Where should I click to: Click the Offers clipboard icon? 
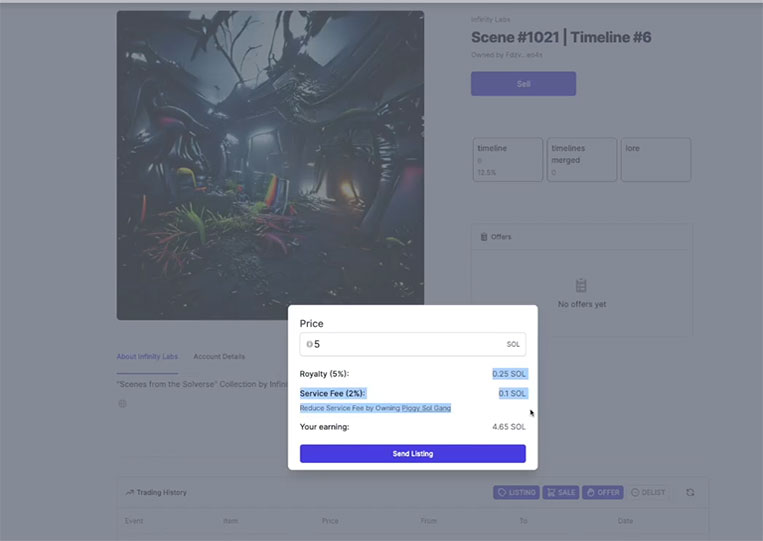pos(484,237)
